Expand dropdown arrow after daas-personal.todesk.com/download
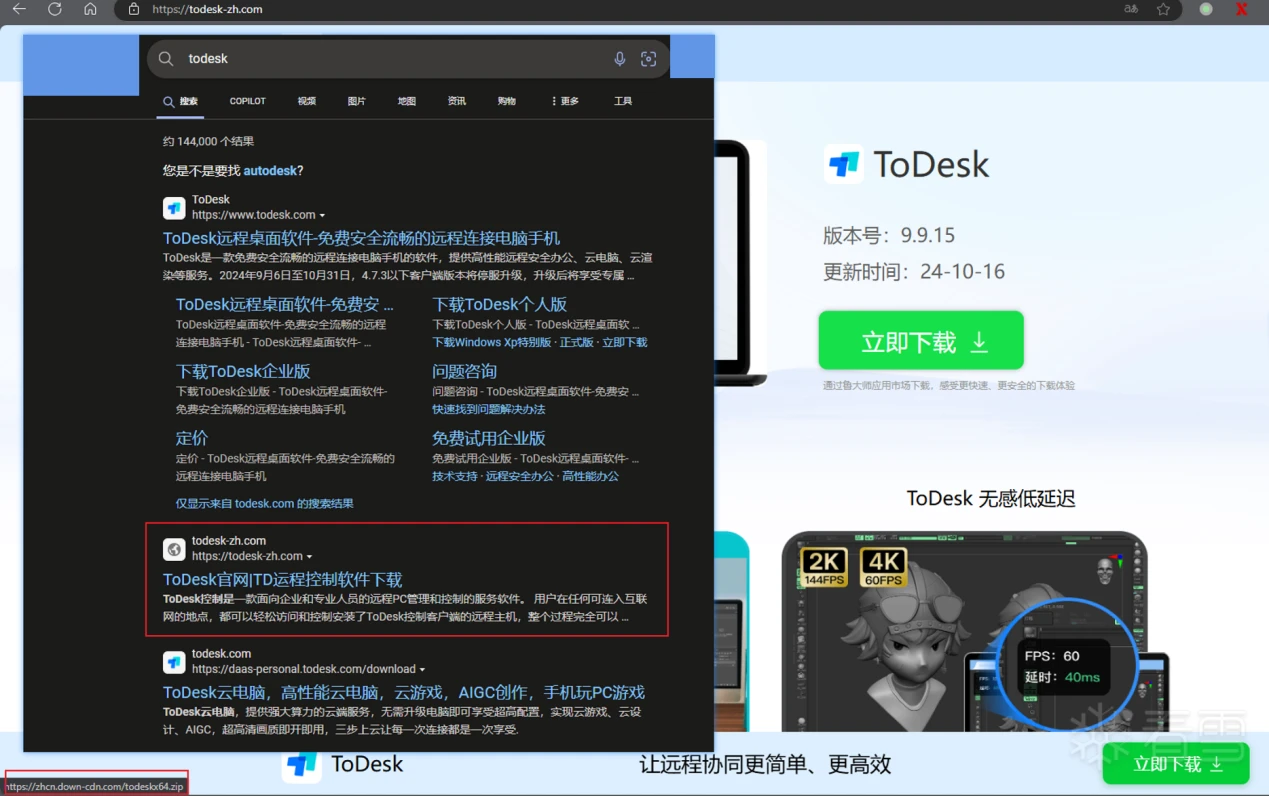The width and height of the screenshot is (1269, 796). 422,670
